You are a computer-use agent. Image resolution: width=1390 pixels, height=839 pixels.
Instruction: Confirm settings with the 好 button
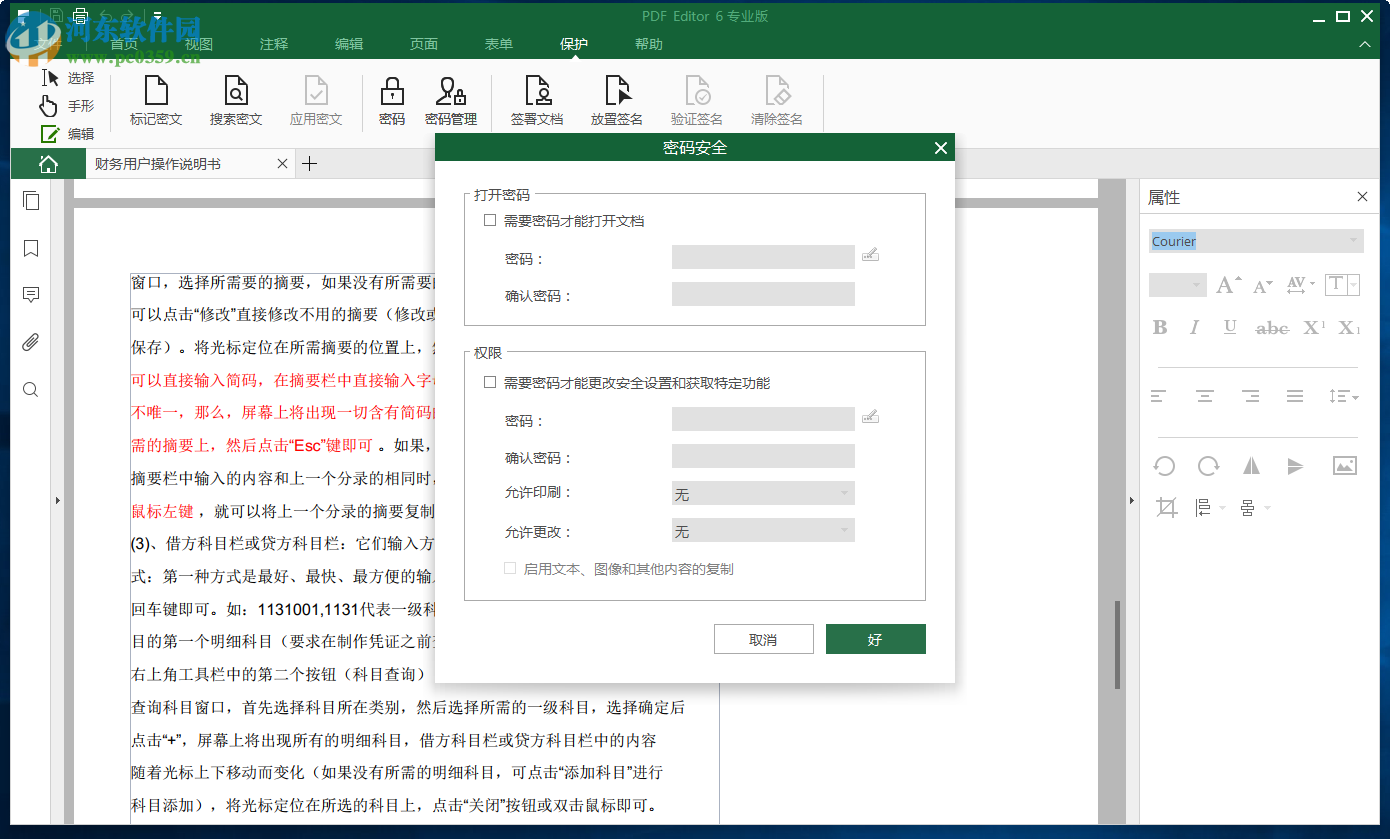(875, 639)
